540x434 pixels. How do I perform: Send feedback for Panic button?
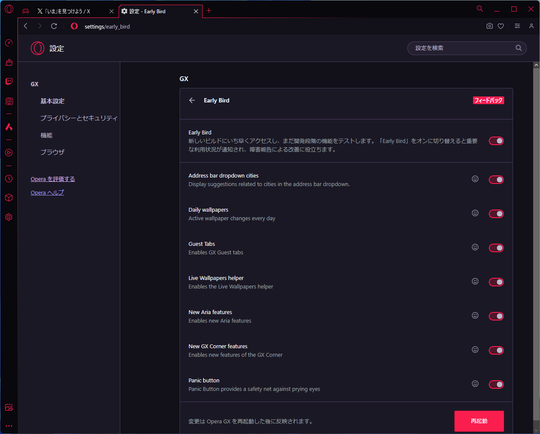coord(475,384)
